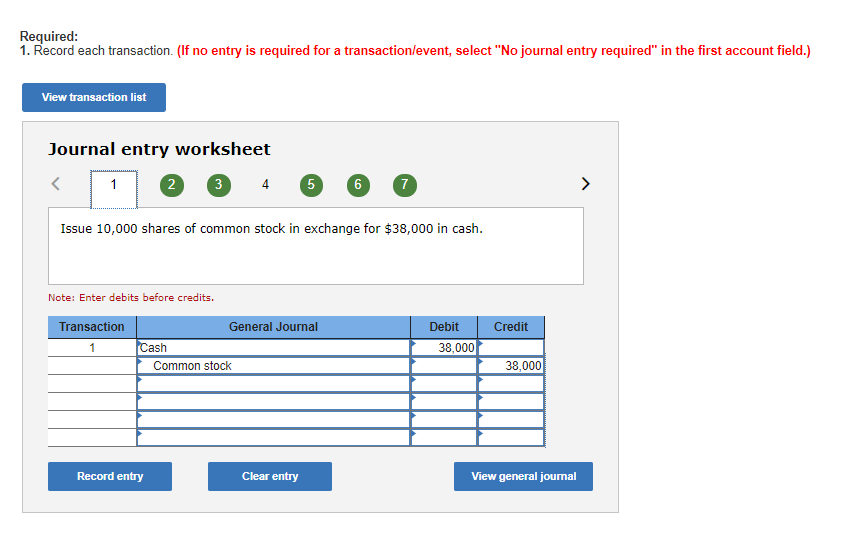Switch to transaction 2 circle

point(171,185)
